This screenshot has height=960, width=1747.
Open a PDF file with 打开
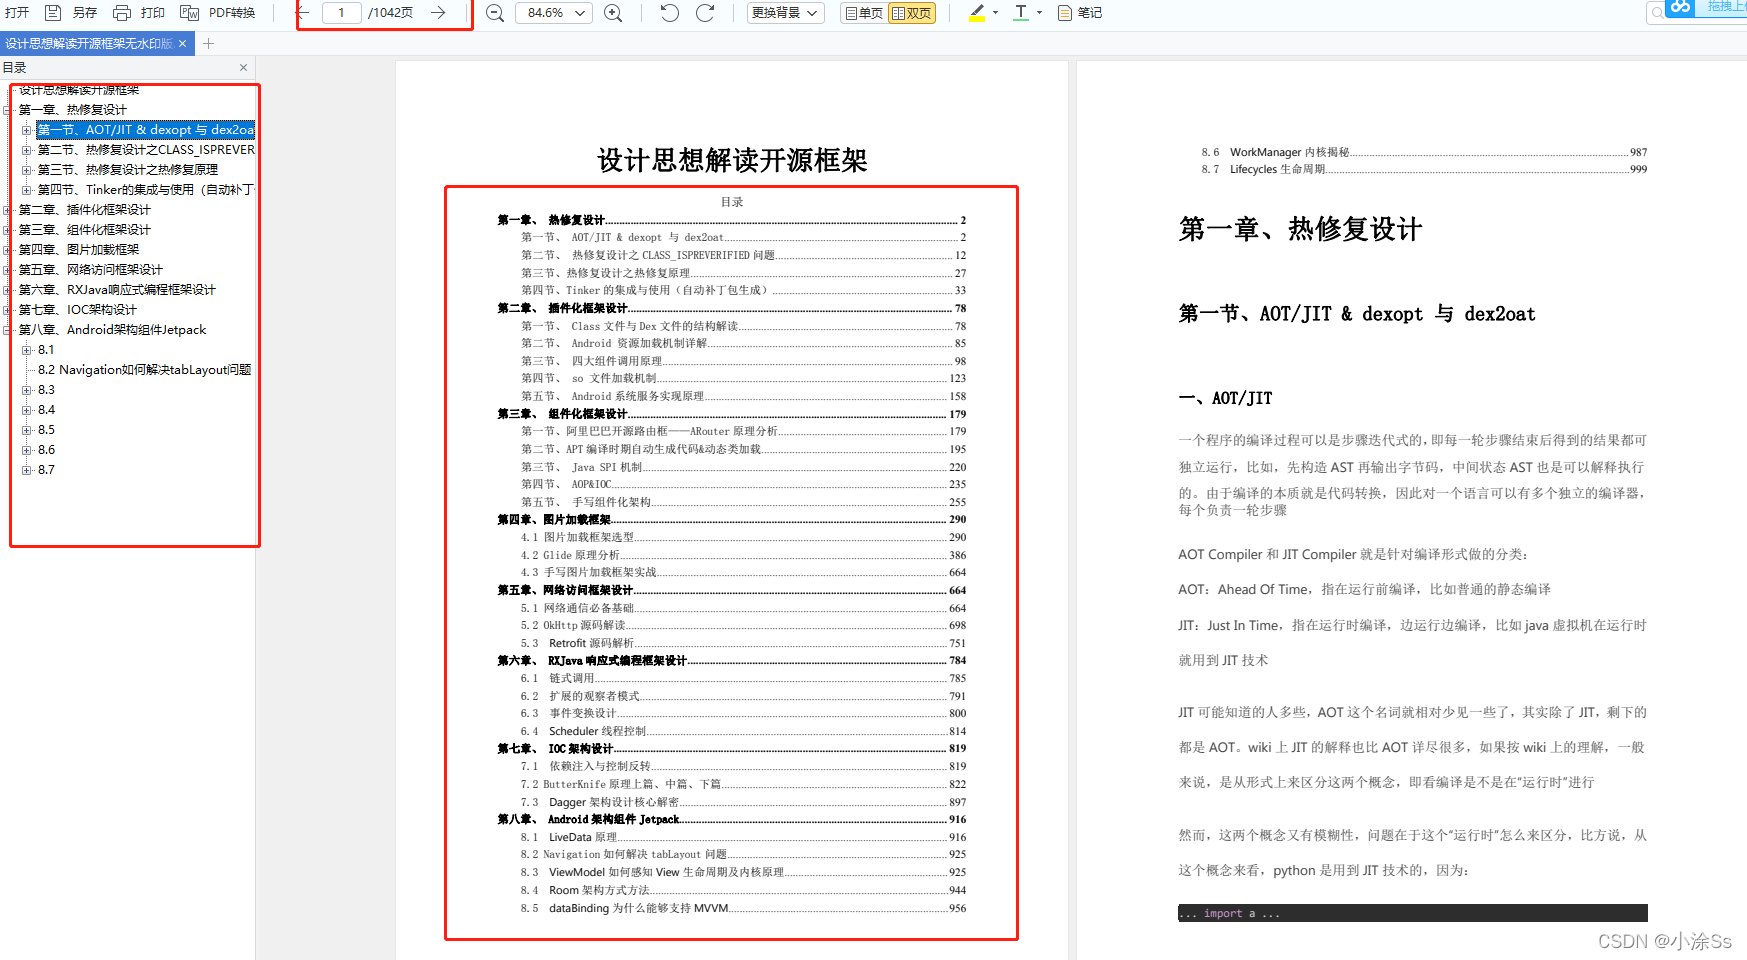(x=16, y=12)
